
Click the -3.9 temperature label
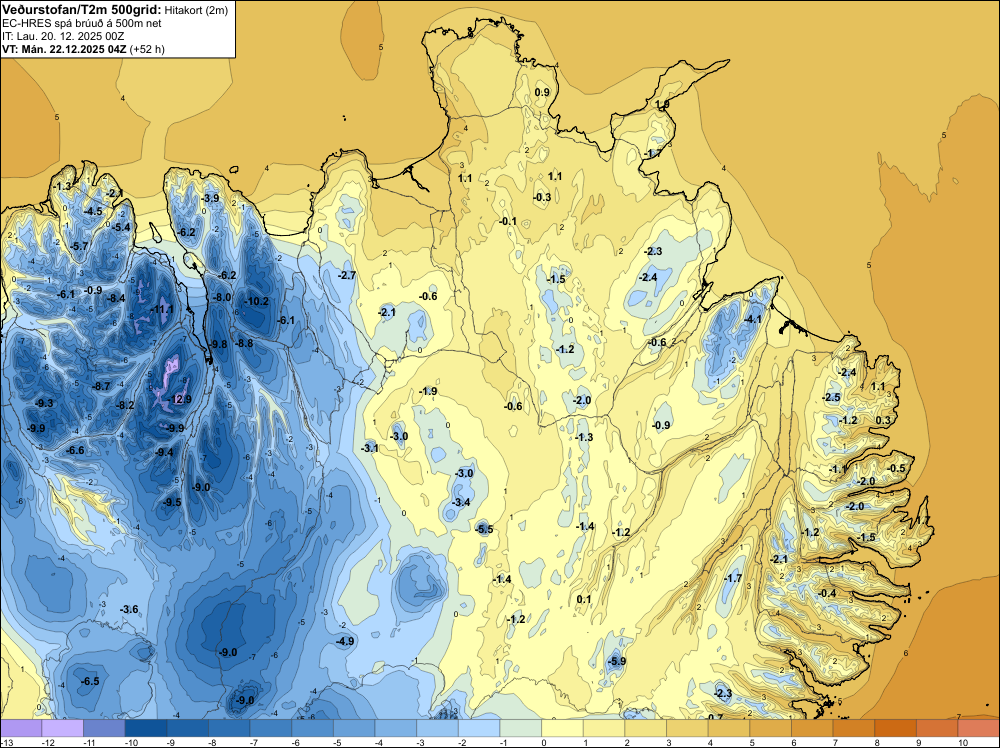(210, 198)
